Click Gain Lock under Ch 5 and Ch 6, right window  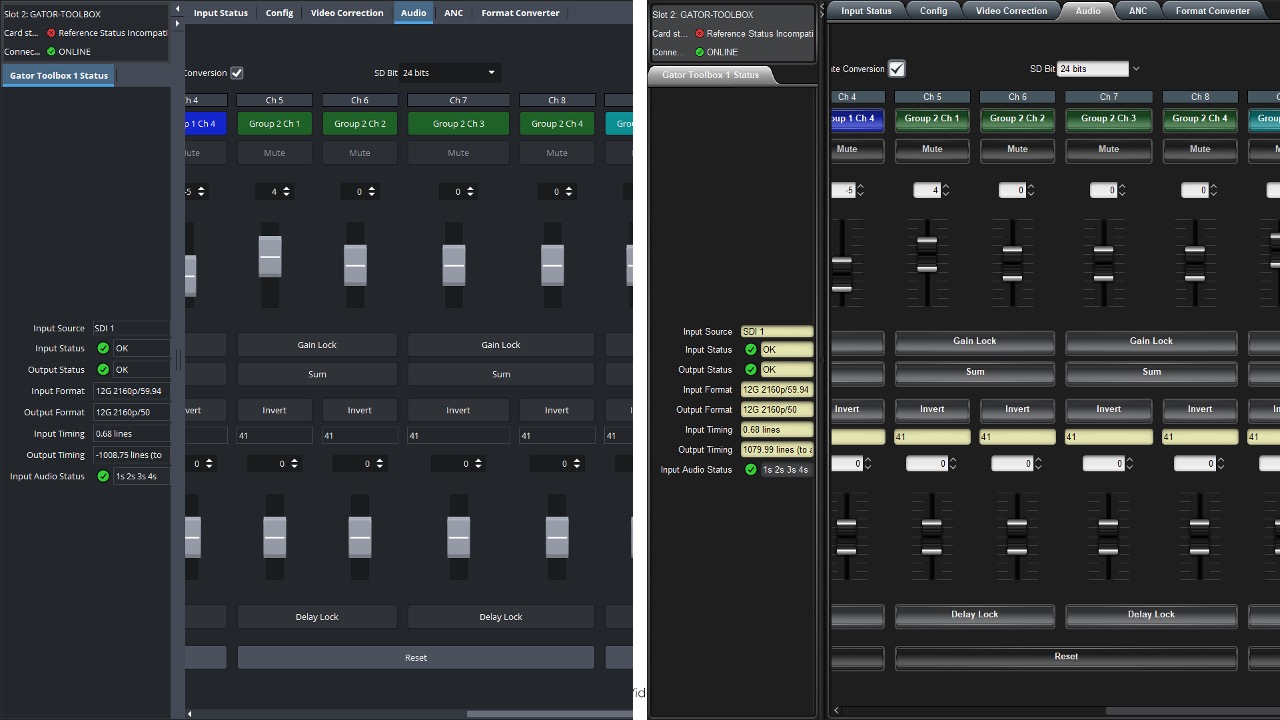974,342
